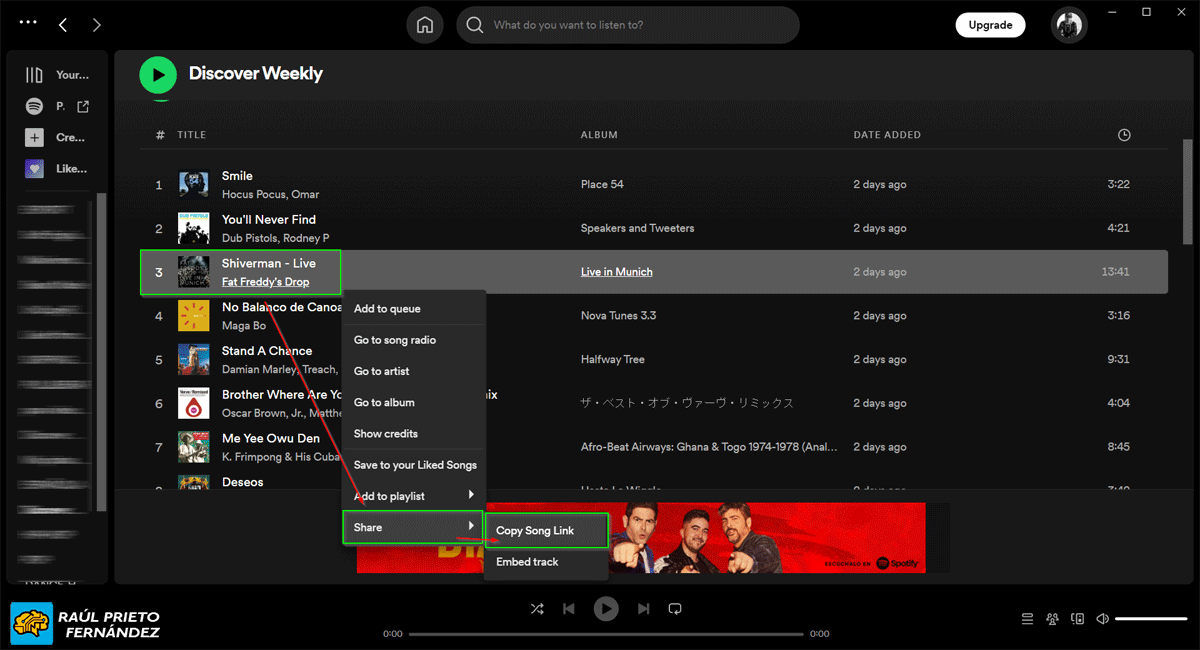Navigate back with the left arrow

click(63, 25)
